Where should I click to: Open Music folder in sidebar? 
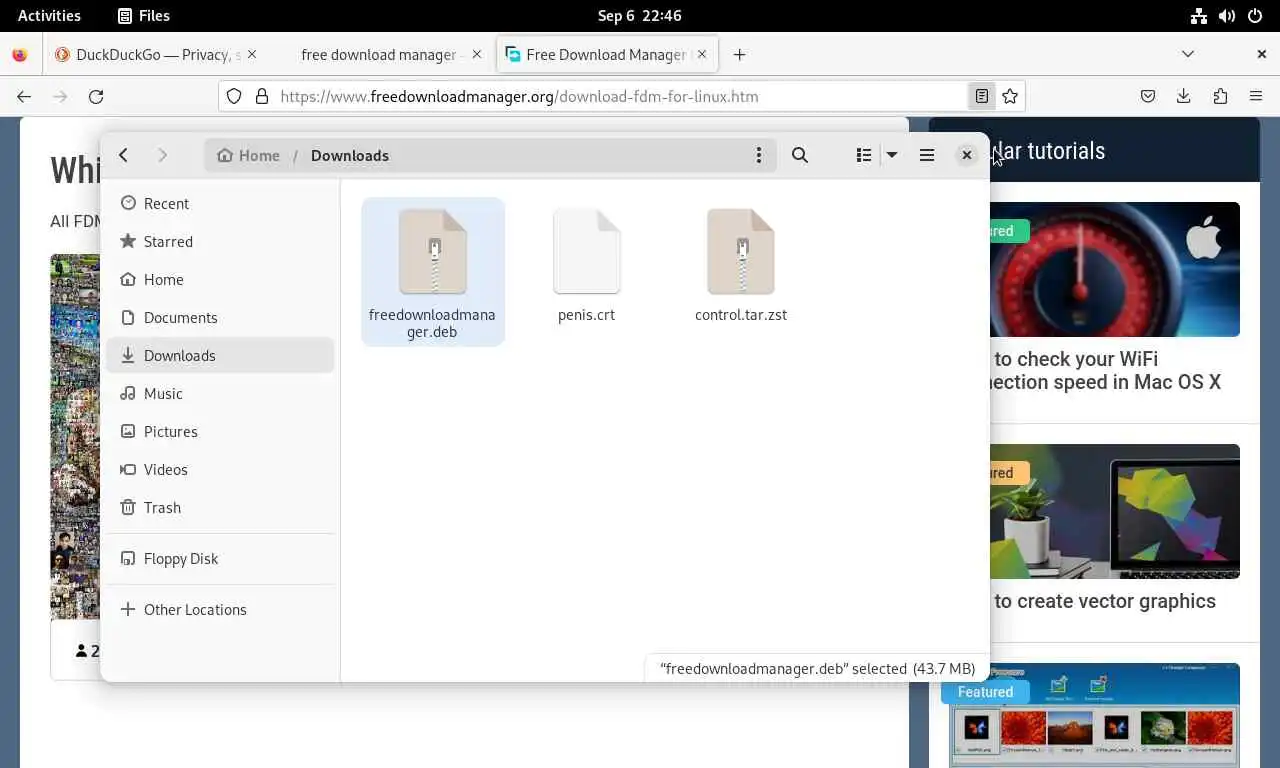coord(220,393)
